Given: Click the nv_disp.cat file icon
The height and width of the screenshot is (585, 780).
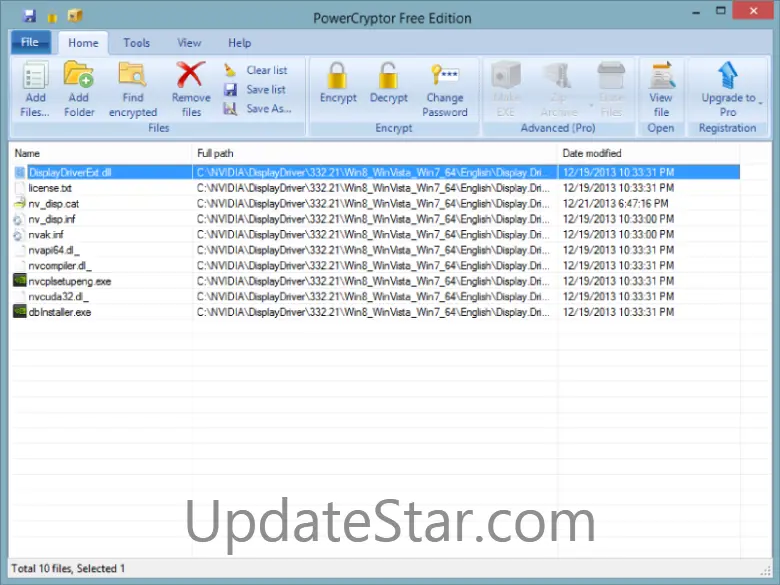Looking at the screenshot, I should (19, 203).
